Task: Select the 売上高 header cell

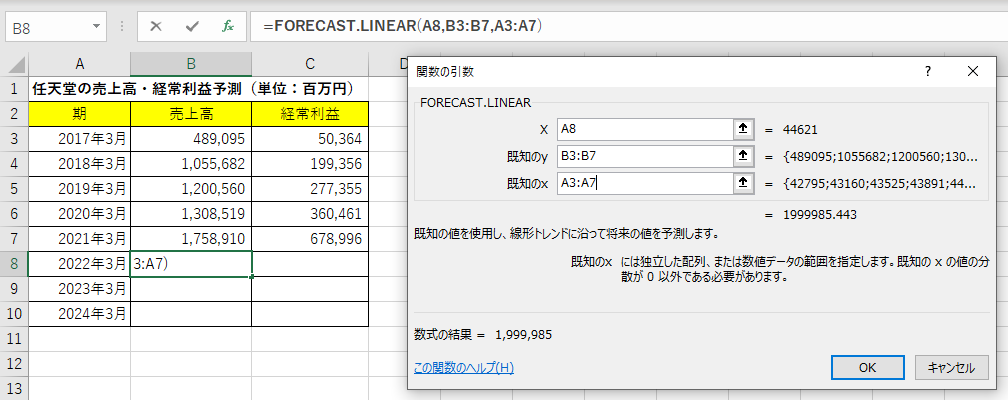Action: click(x=191, y=114)
